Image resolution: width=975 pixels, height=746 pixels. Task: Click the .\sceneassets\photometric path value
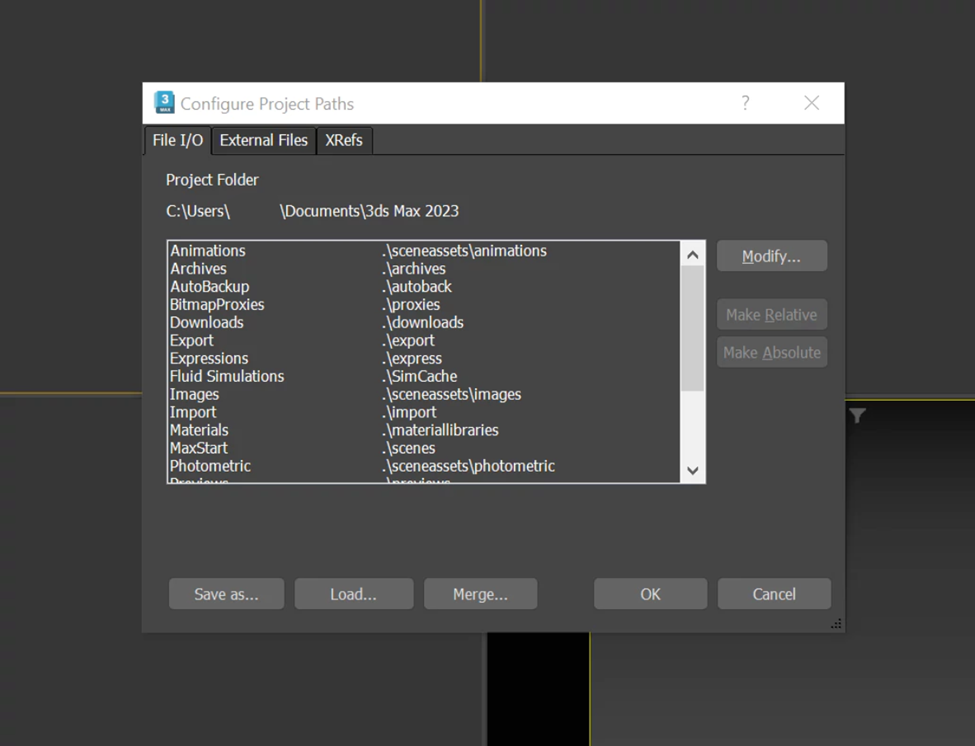pos(468,466)
